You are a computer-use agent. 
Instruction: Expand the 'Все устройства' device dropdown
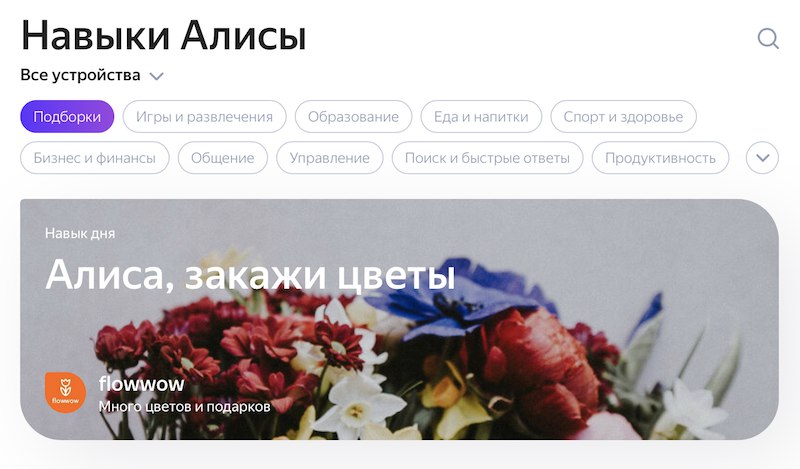(92, 75)
